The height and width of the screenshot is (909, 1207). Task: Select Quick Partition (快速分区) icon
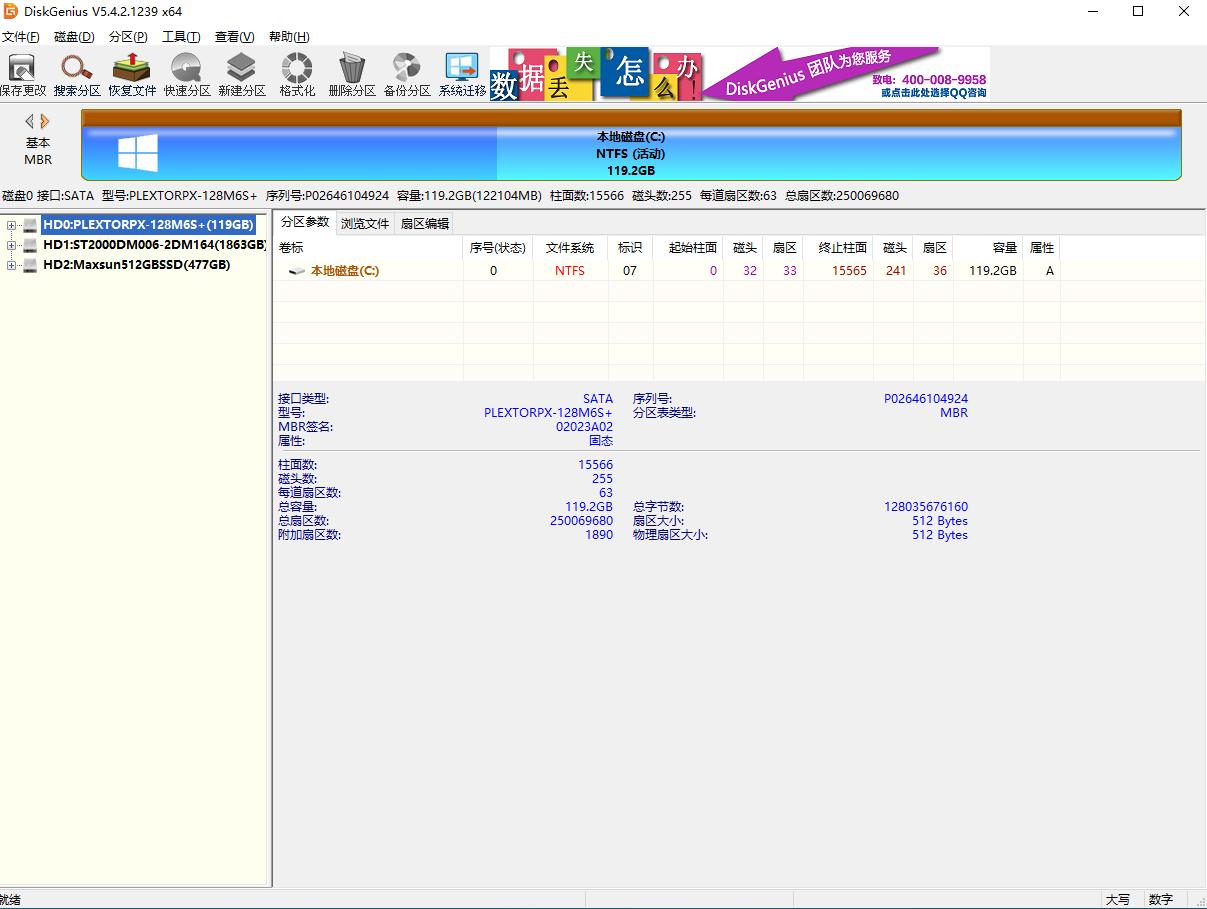(187, 74)
